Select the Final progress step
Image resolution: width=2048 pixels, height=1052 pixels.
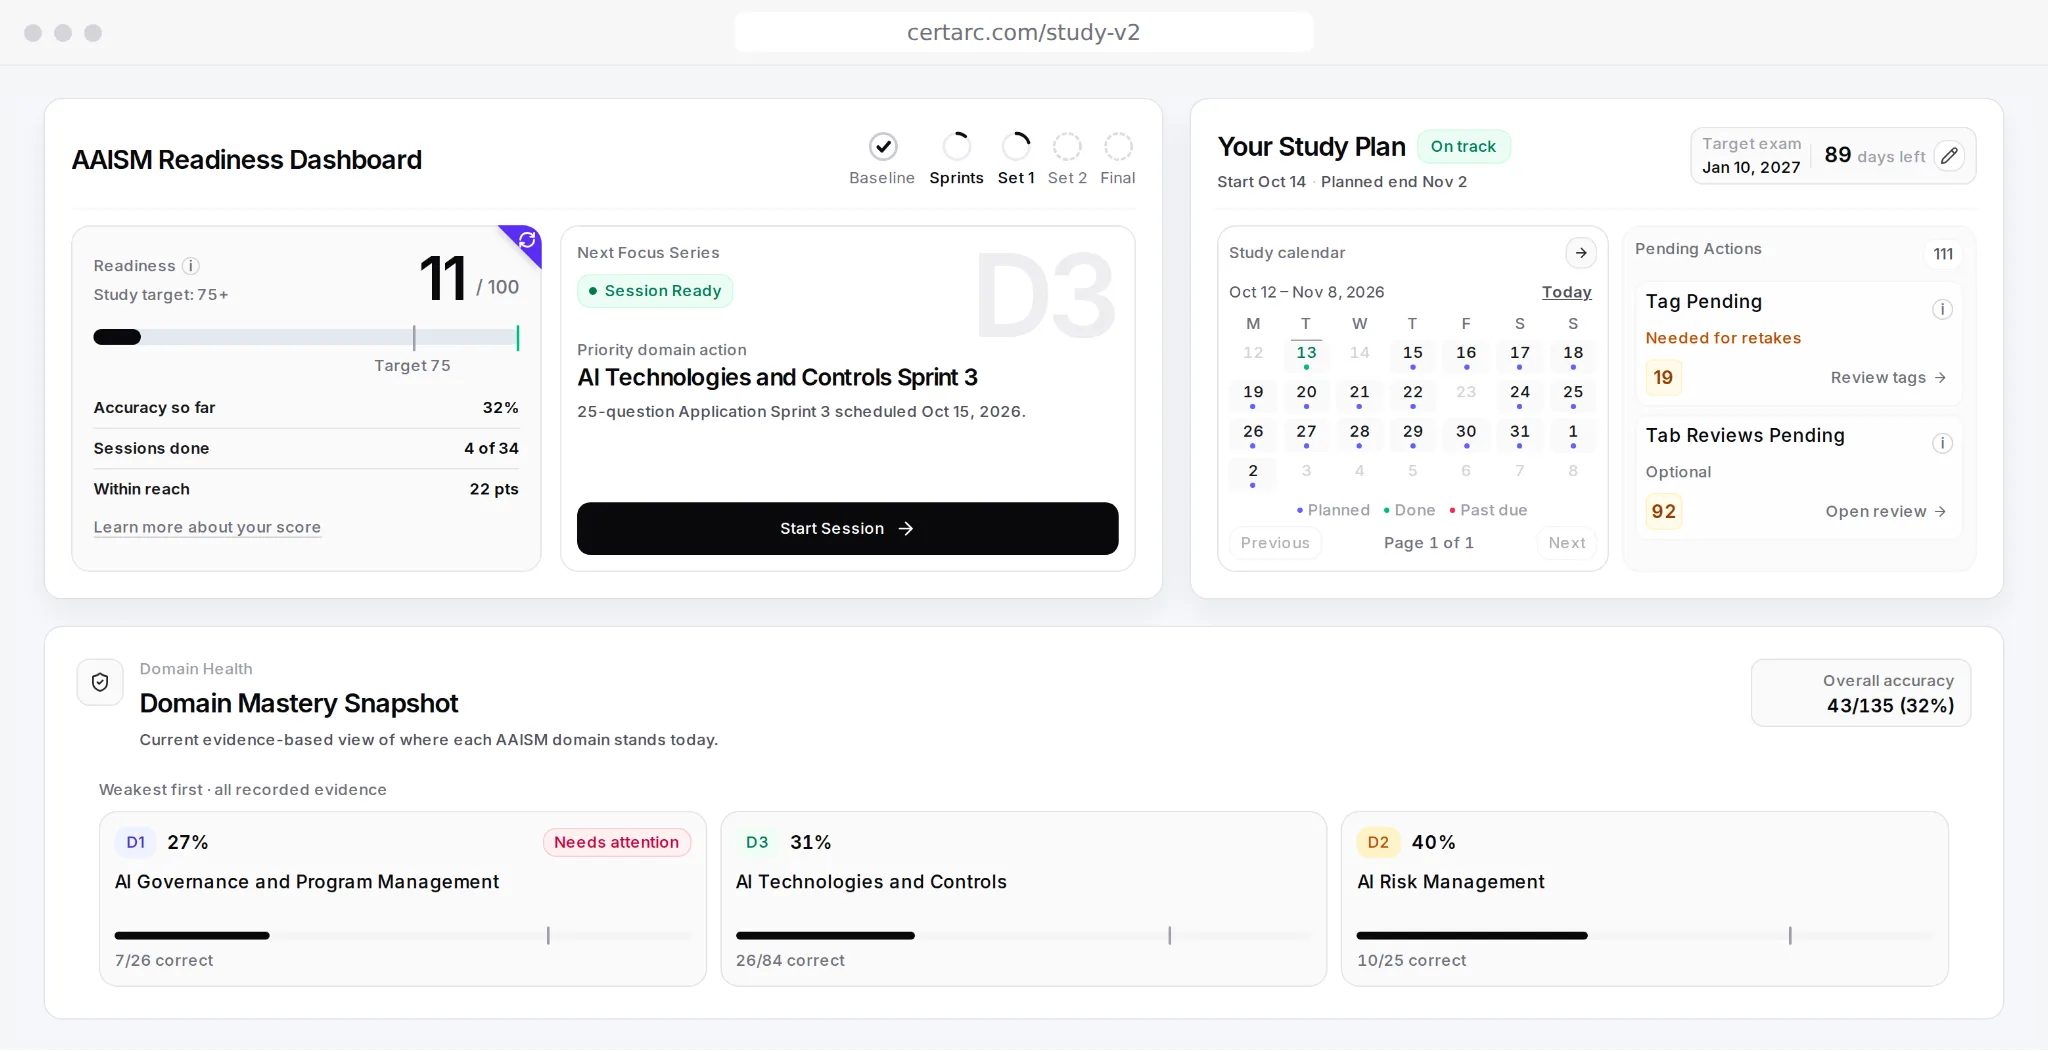tap(1117, 159)
